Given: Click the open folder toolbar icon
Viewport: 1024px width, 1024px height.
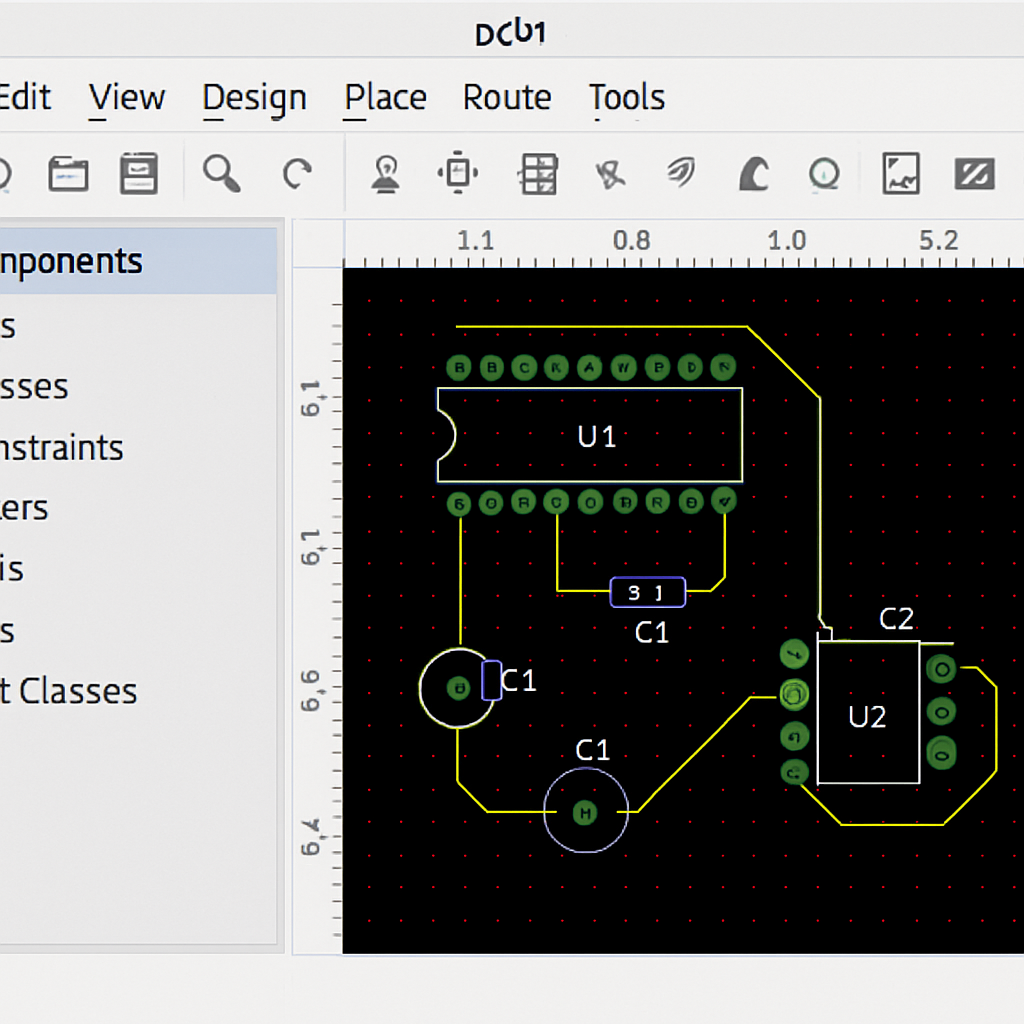Looking at the screenshot, I should coord(68,174).
